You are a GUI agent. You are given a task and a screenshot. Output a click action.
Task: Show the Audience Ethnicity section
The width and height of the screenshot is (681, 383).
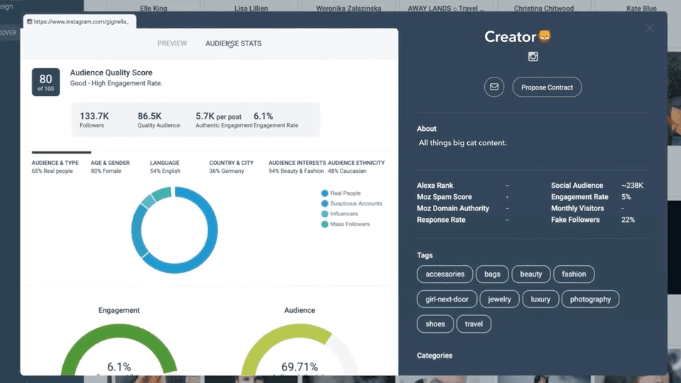pyautogui.click(x=356, y=167)
